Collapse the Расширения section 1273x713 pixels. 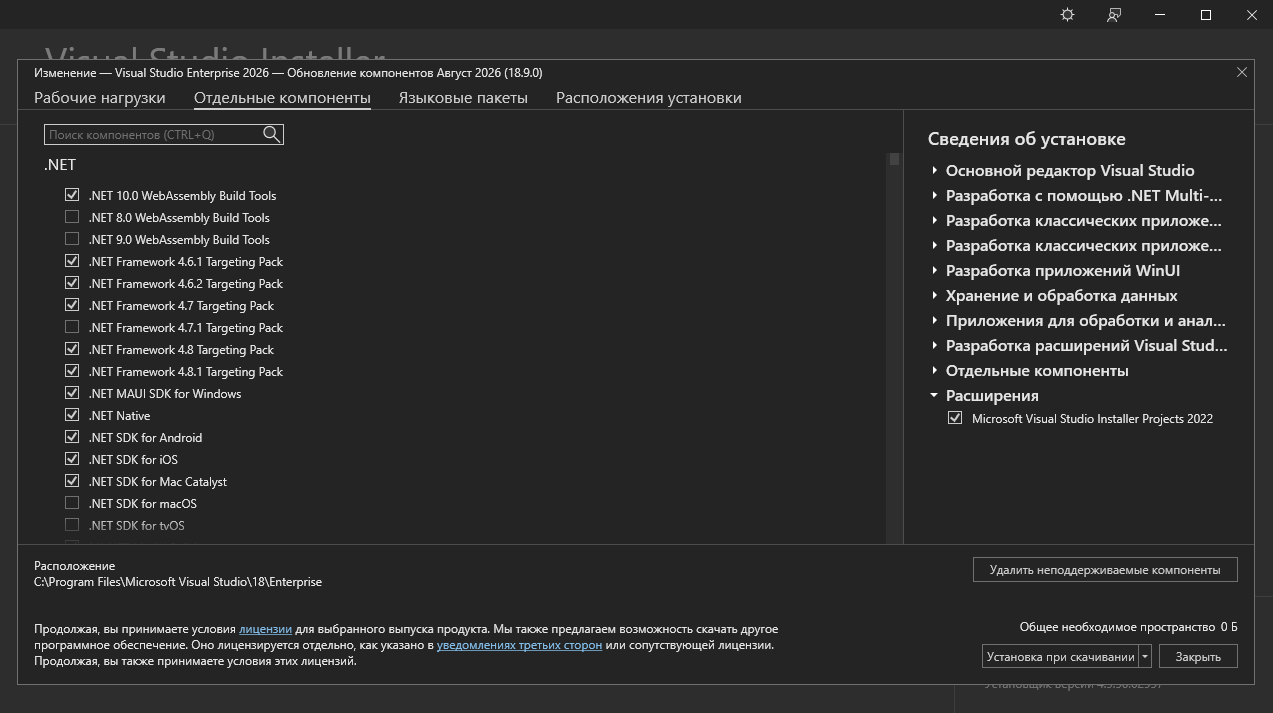click(x=934, y=395)
